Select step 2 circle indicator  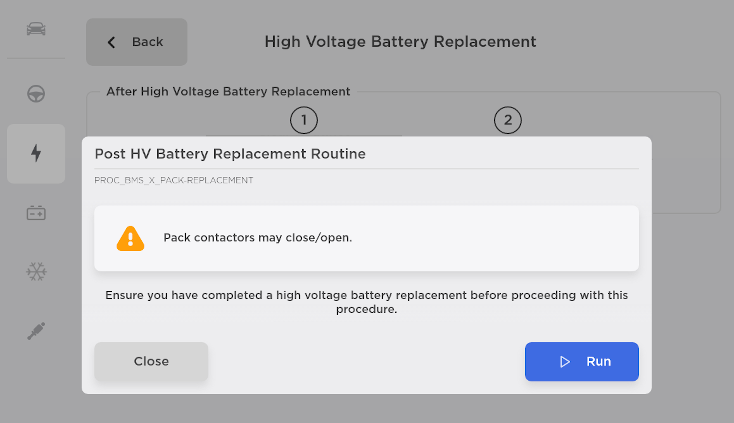click(x=508, y=121)
